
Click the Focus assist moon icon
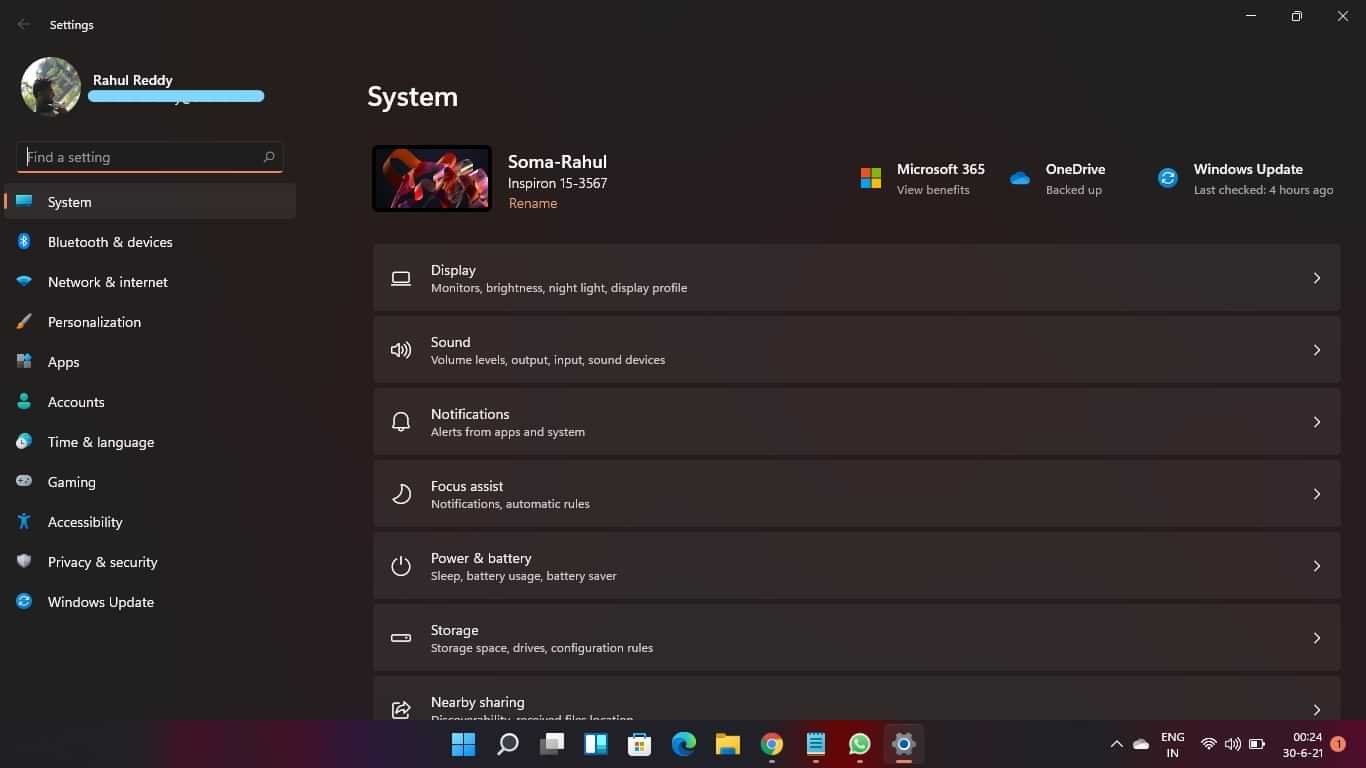tap(401, 494)
